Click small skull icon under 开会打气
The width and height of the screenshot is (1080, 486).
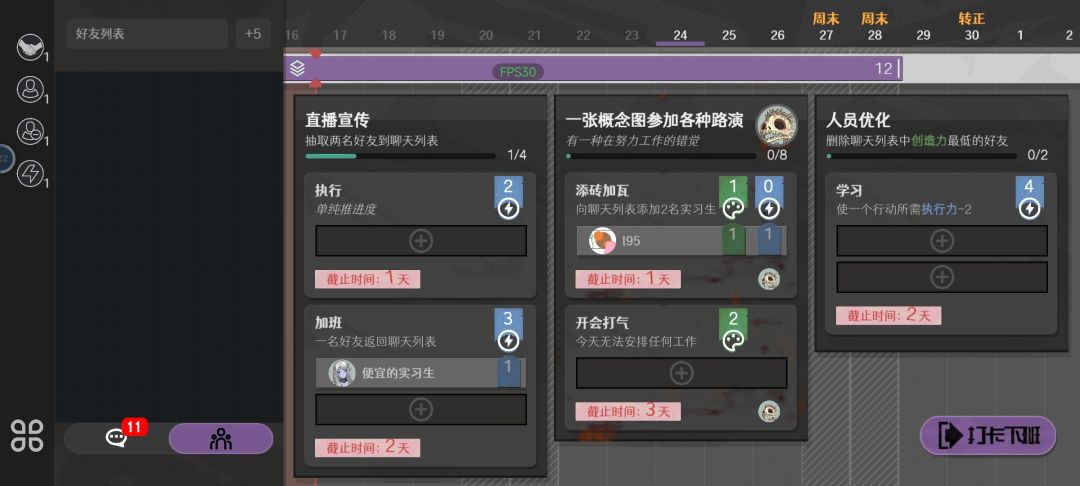(x=769, y=411)
